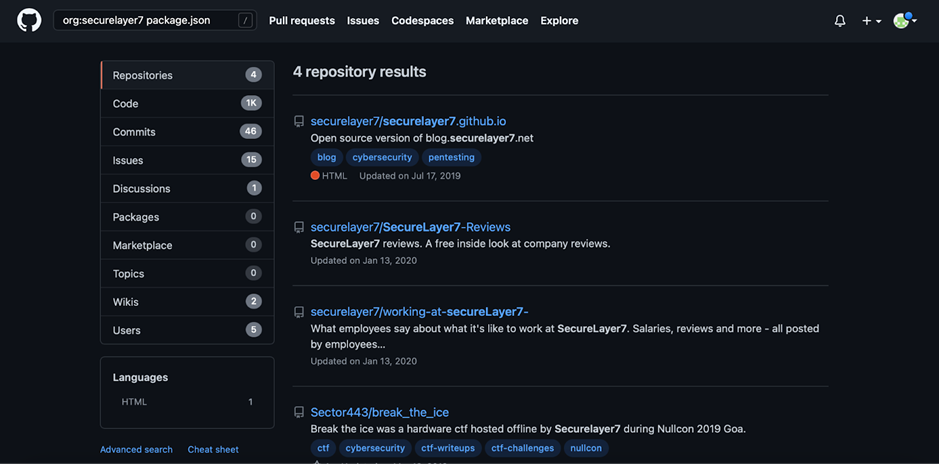Click the orange HTML language dot
The height and width of the screenshot is (464, 939).
pyautogui.click(x=315, y=176)
